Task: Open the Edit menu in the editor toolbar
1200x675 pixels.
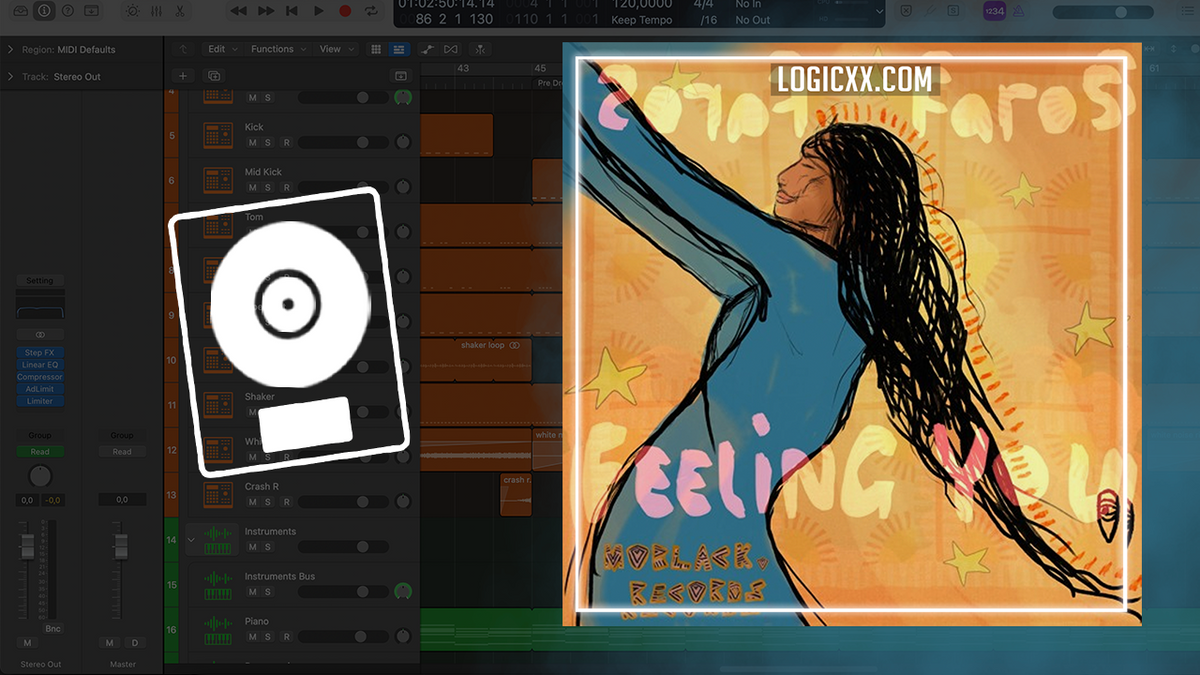Action: click(219, 48)
